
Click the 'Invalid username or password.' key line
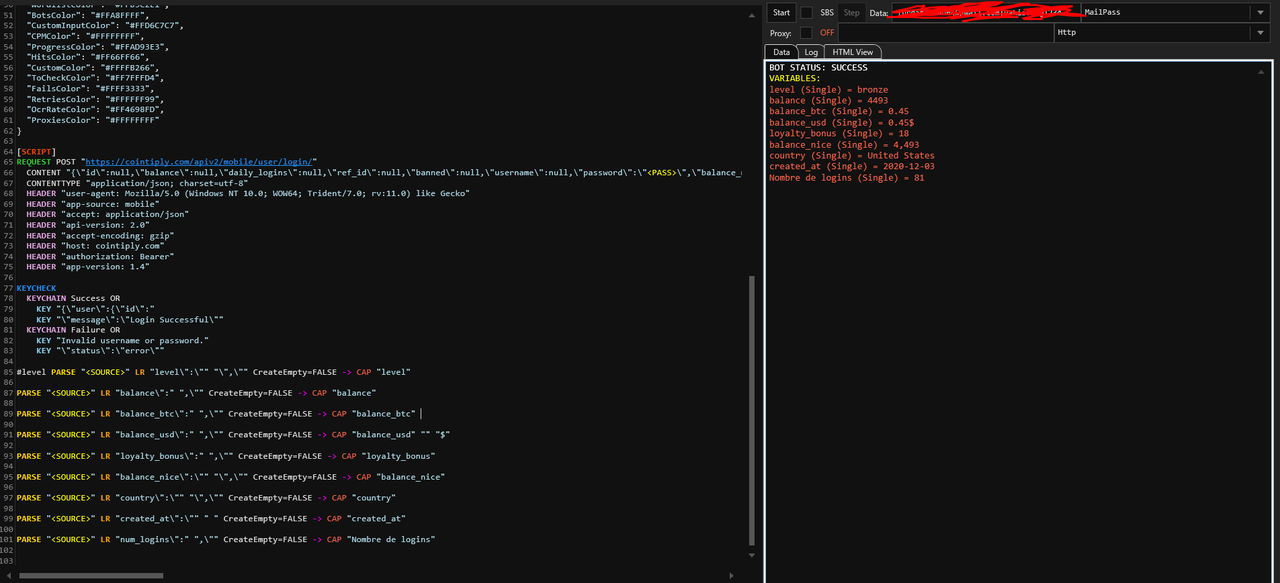[123, 340]
